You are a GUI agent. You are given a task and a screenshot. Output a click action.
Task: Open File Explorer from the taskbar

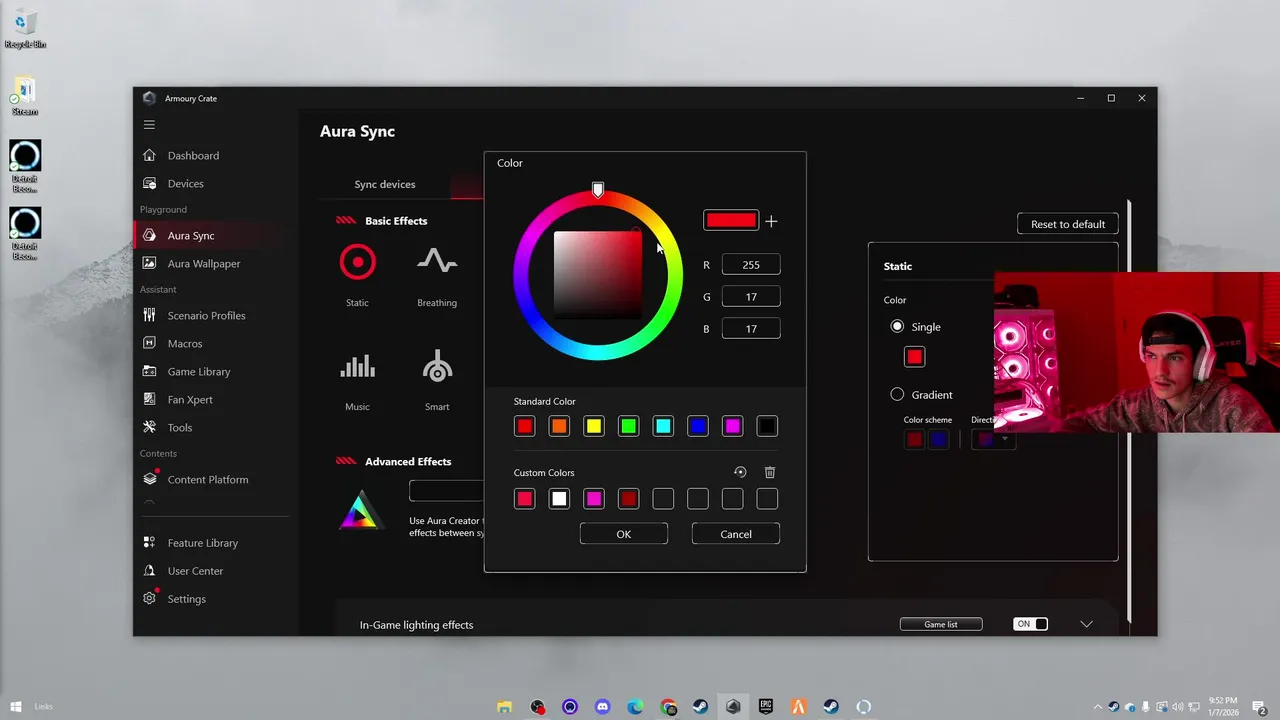504,707
